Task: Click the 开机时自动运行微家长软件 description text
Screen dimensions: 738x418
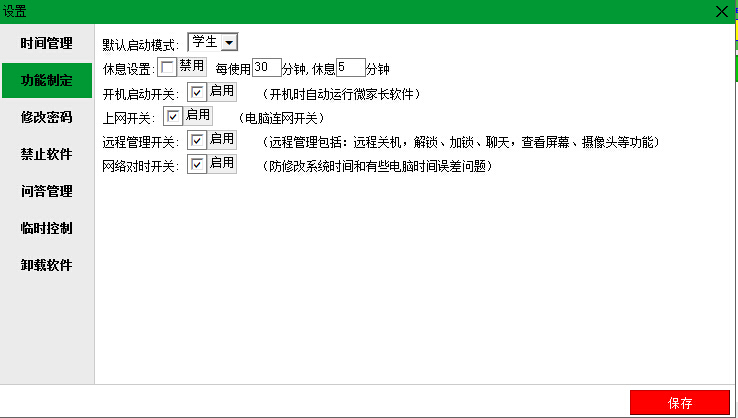Action: tap(342, 94)
